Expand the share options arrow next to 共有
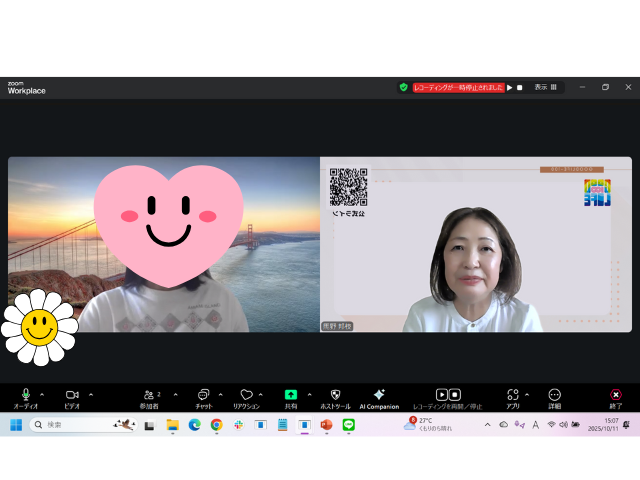 (x=309, y=394)
